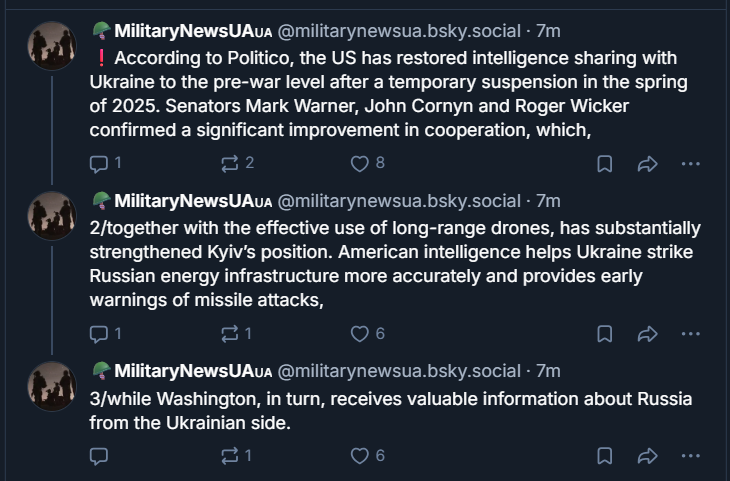
Task: Repost the third post starting with 3/while
Action: pyautogui.click(x=237, y=456)
